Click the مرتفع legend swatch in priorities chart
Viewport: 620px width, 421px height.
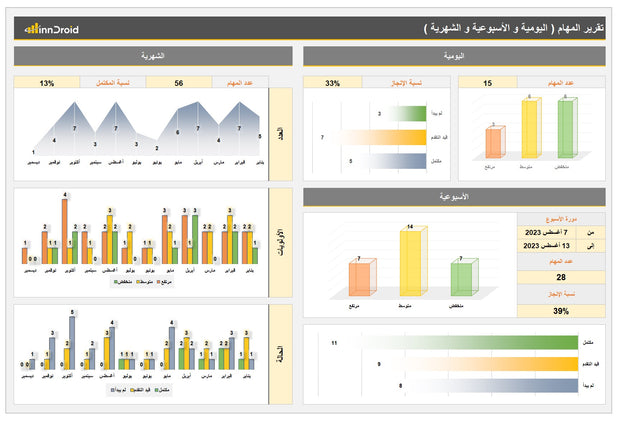159,282
